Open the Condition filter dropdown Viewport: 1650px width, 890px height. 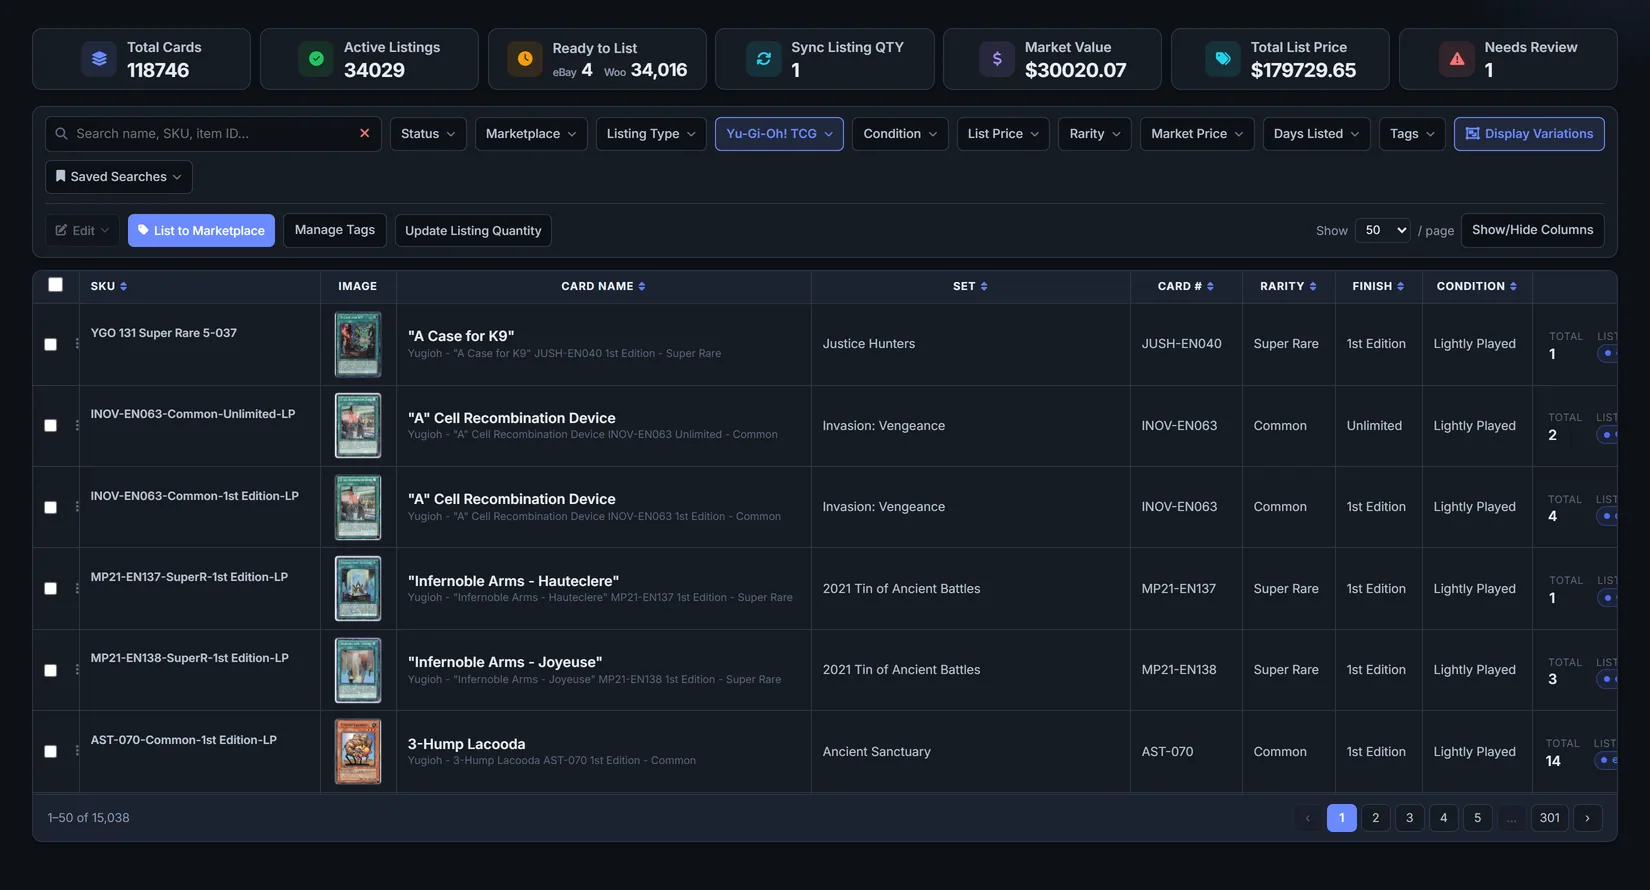click(x=900, y=134)
